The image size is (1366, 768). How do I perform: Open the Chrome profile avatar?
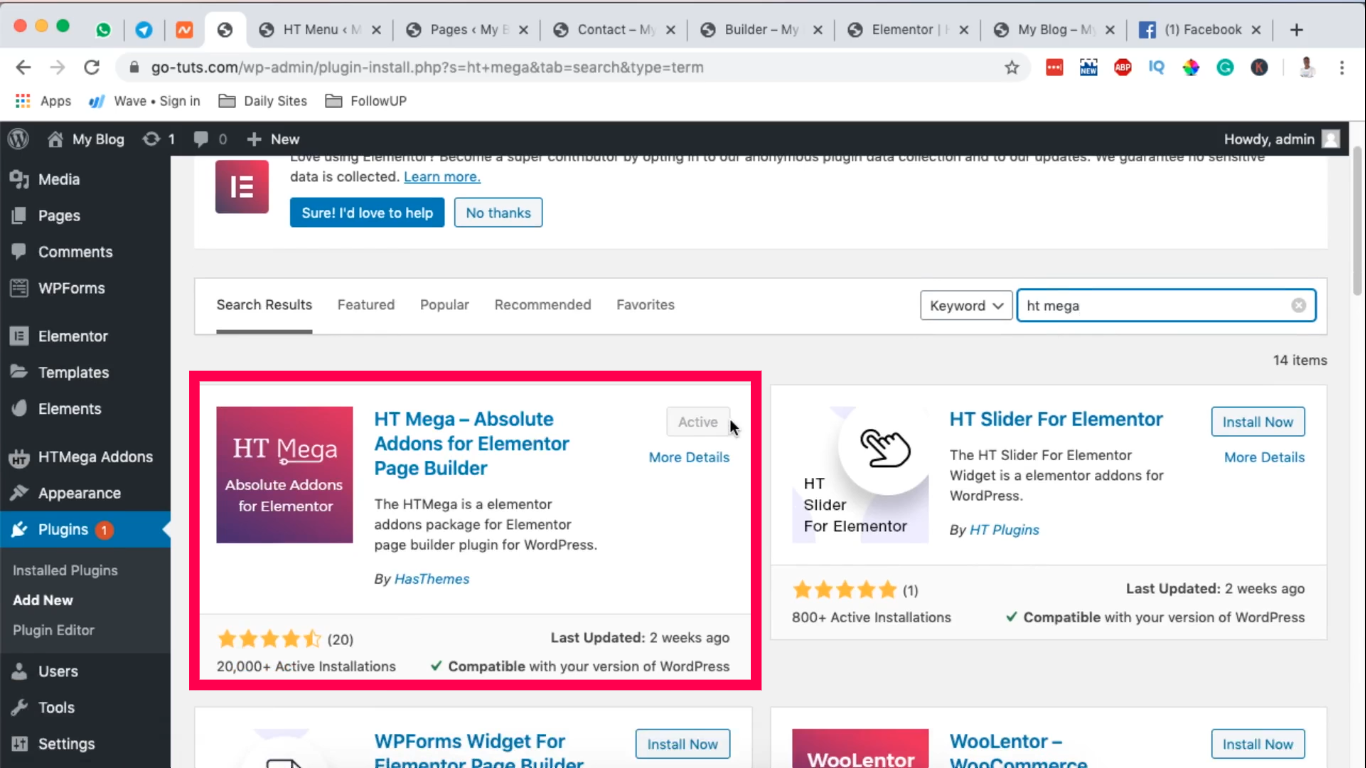point(1306,67)
